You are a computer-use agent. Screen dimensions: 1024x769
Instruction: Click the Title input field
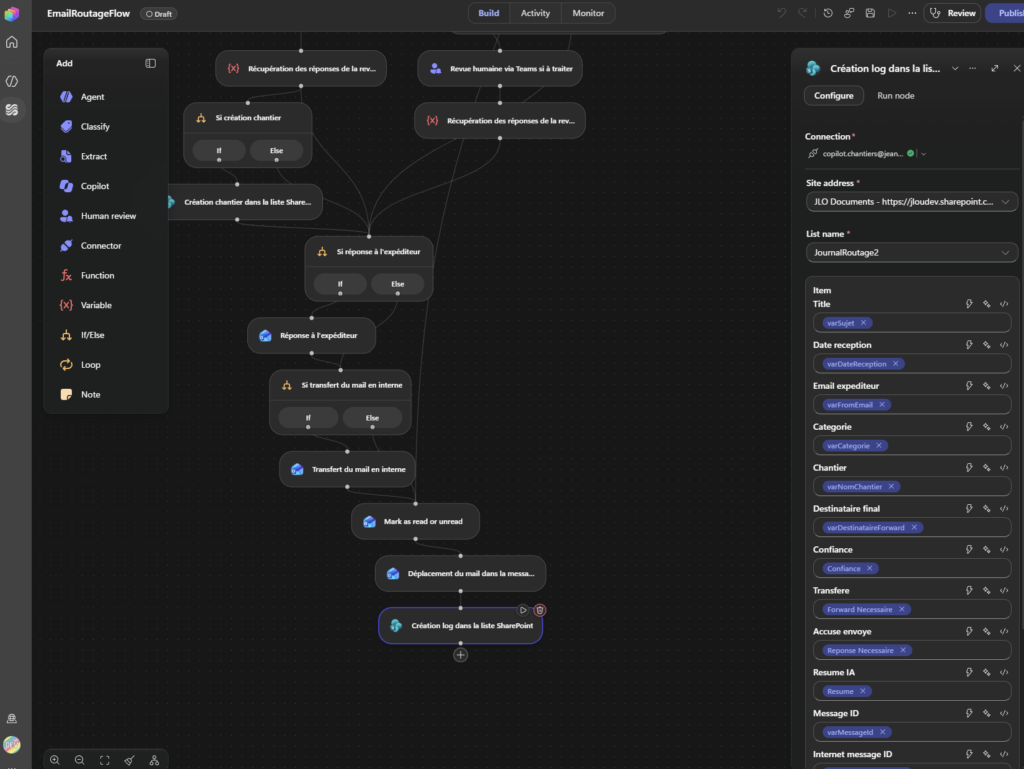coord(912,322)
